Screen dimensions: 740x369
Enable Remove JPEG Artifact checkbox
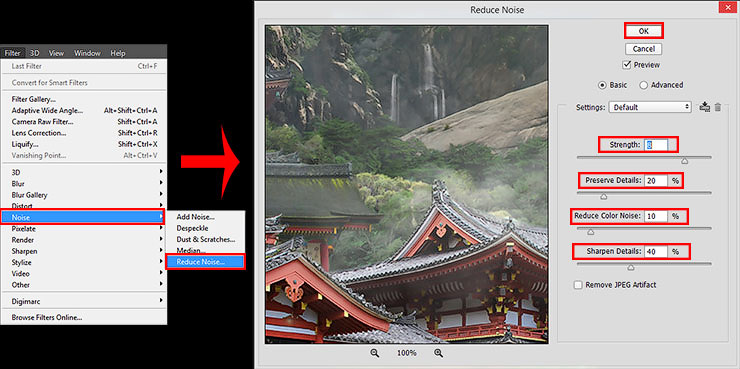[x=578, y=285]
